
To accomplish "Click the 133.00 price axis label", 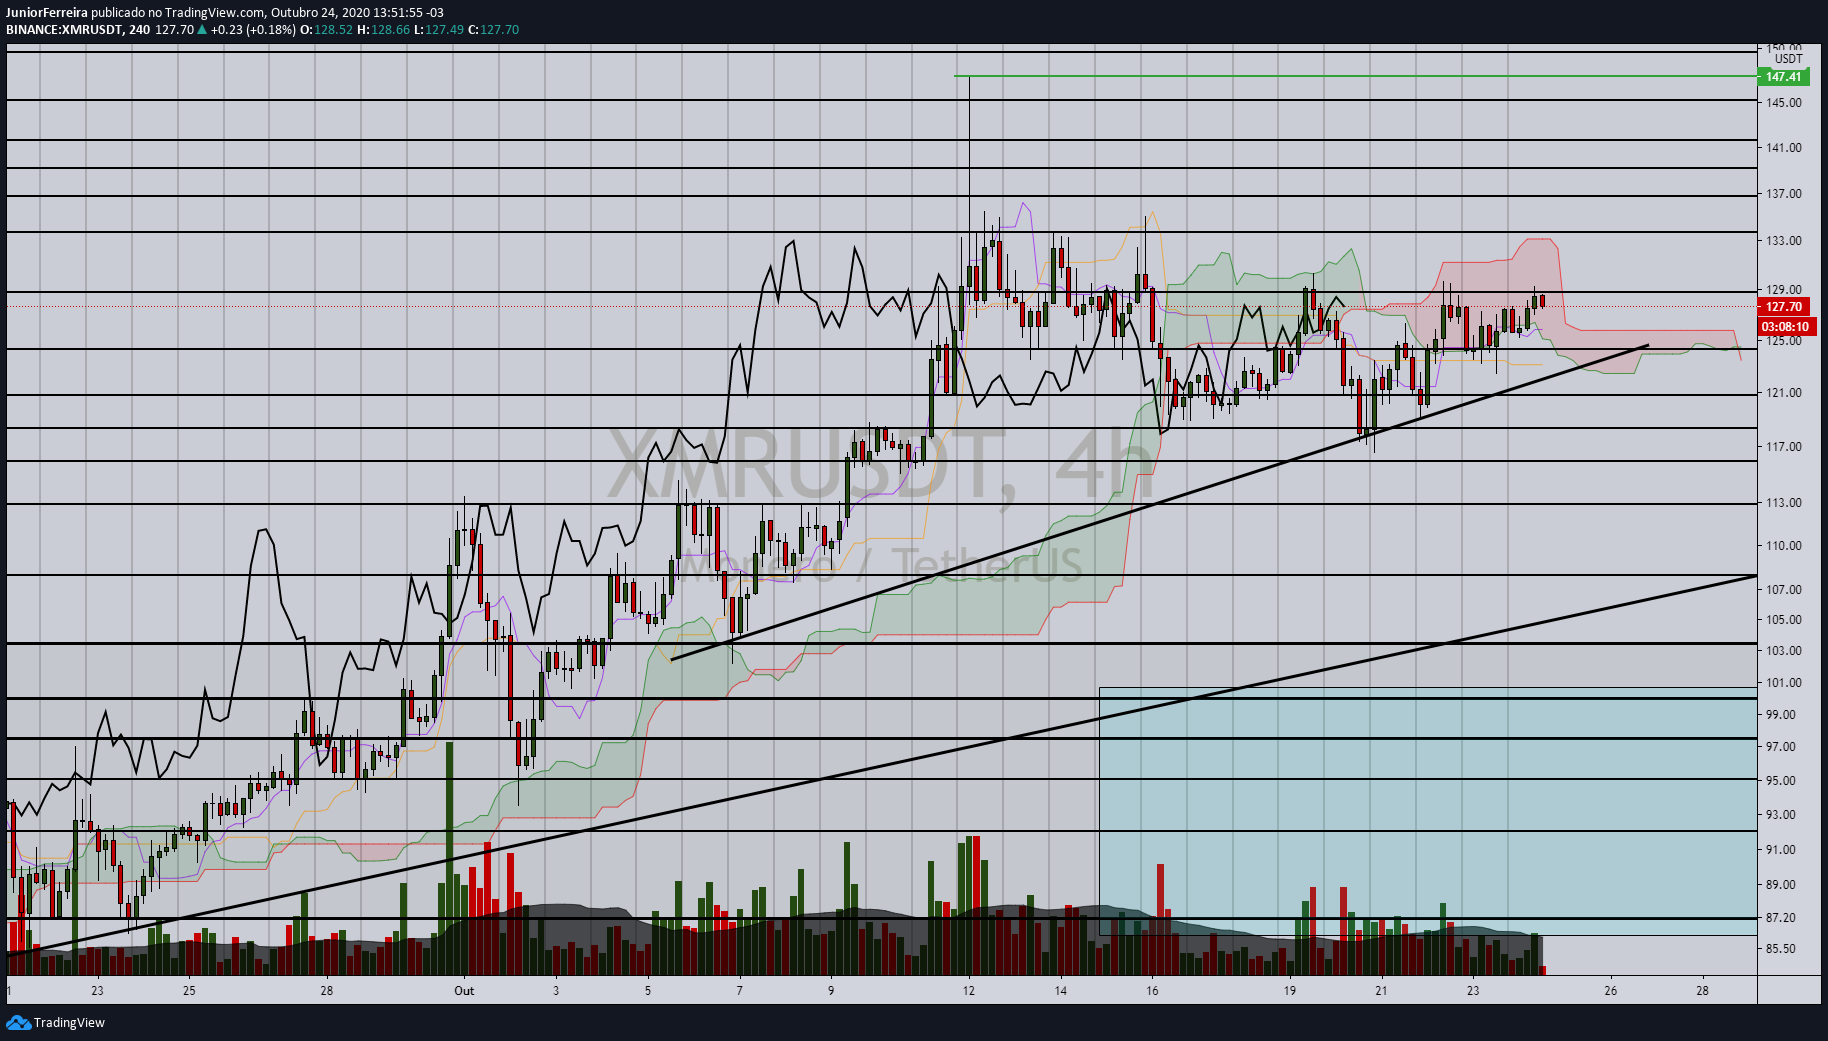I will tap(1784, 240).
